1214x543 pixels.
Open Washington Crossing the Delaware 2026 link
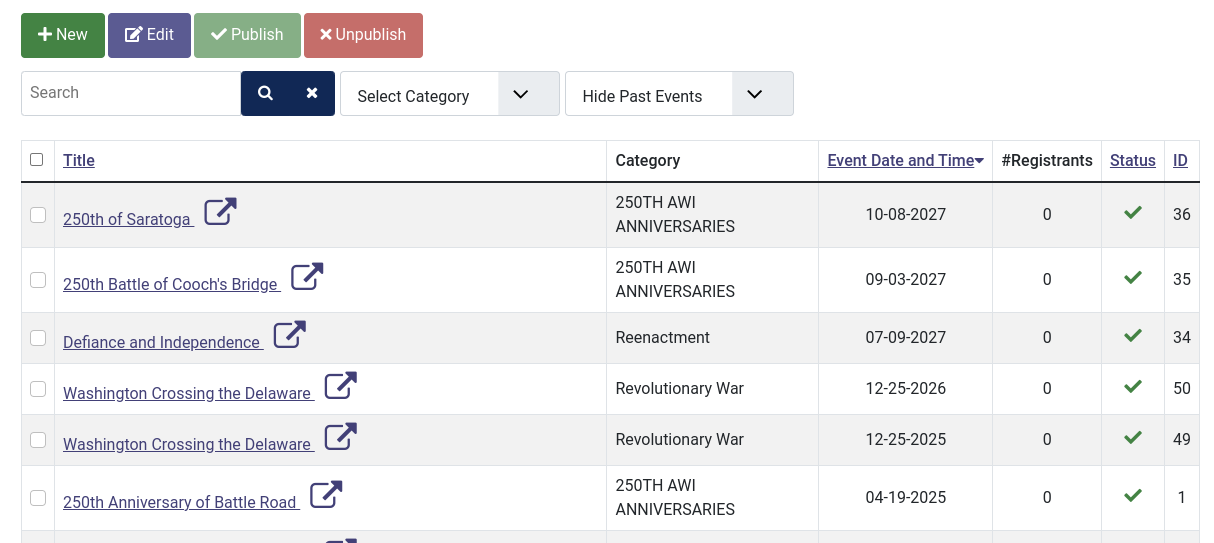188,393
